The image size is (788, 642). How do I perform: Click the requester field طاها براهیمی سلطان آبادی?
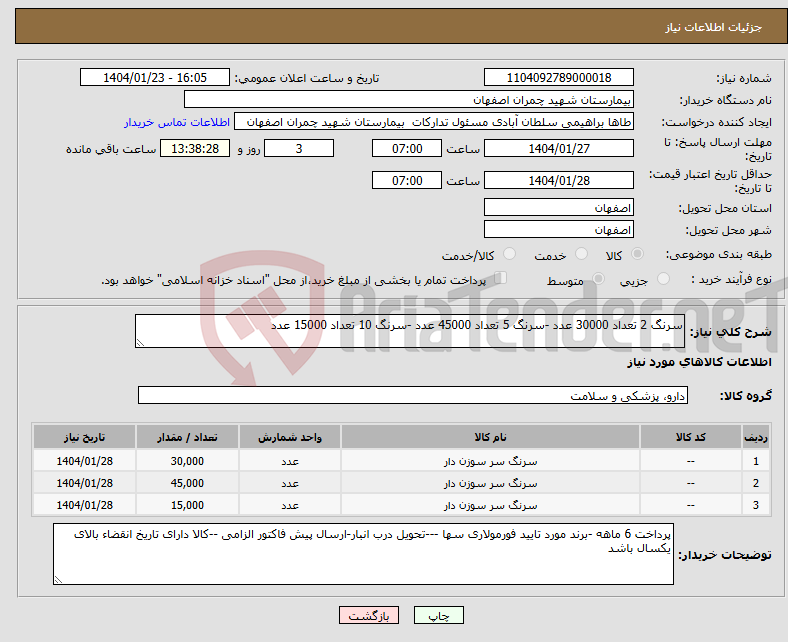[434, 122]
